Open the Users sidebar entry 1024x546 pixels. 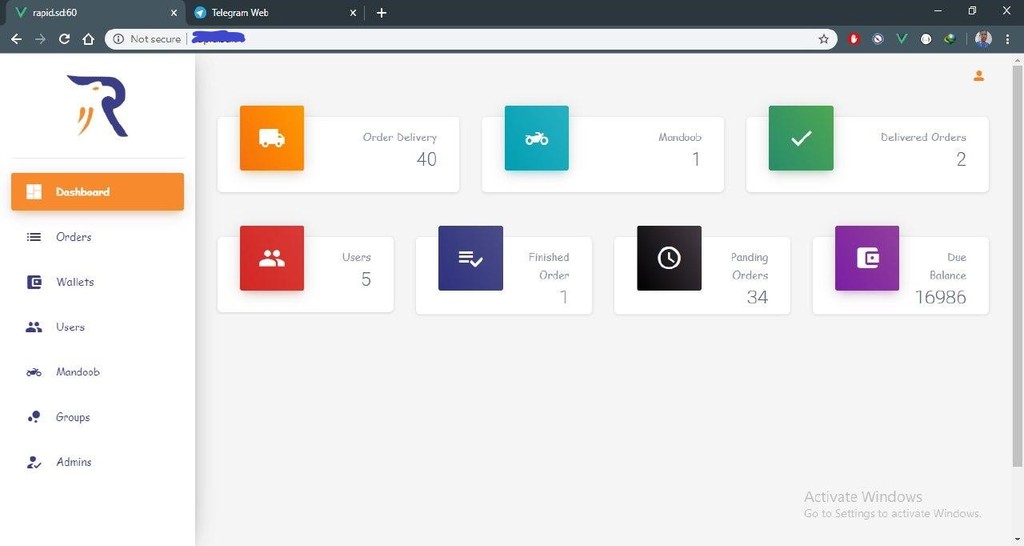pyautogui.click(x=97, y=327)
